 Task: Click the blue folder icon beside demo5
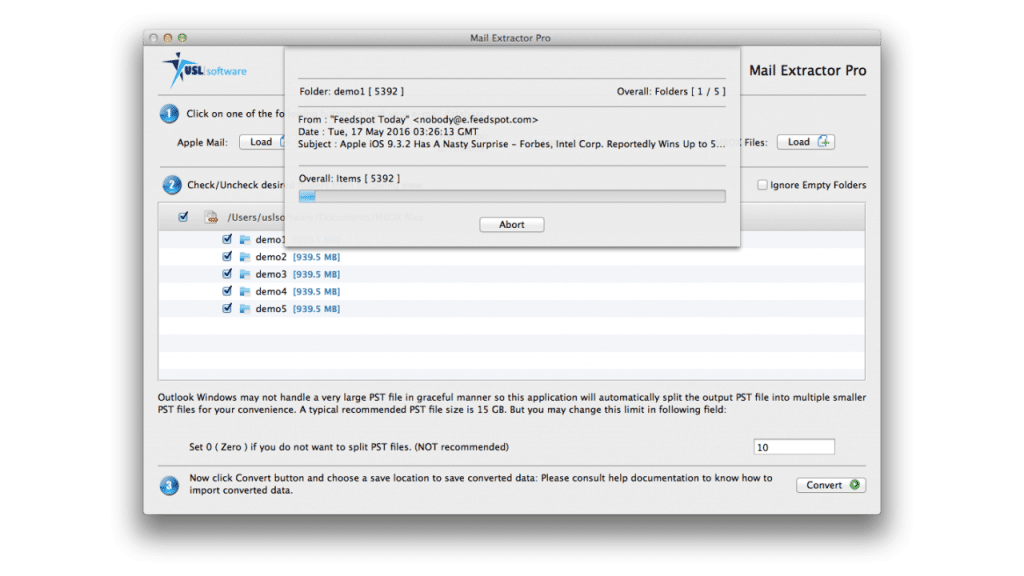tap(245, 308)
